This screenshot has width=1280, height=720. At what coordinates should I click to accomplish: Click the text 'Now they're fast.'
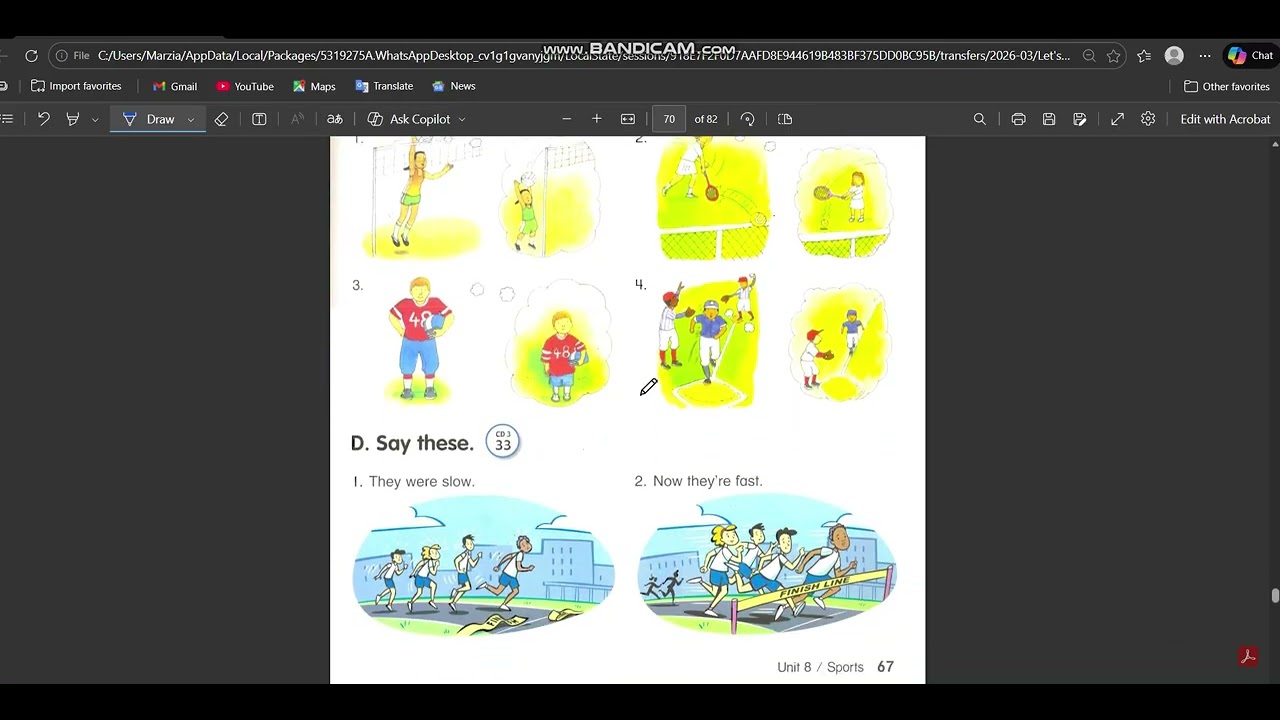708,481
